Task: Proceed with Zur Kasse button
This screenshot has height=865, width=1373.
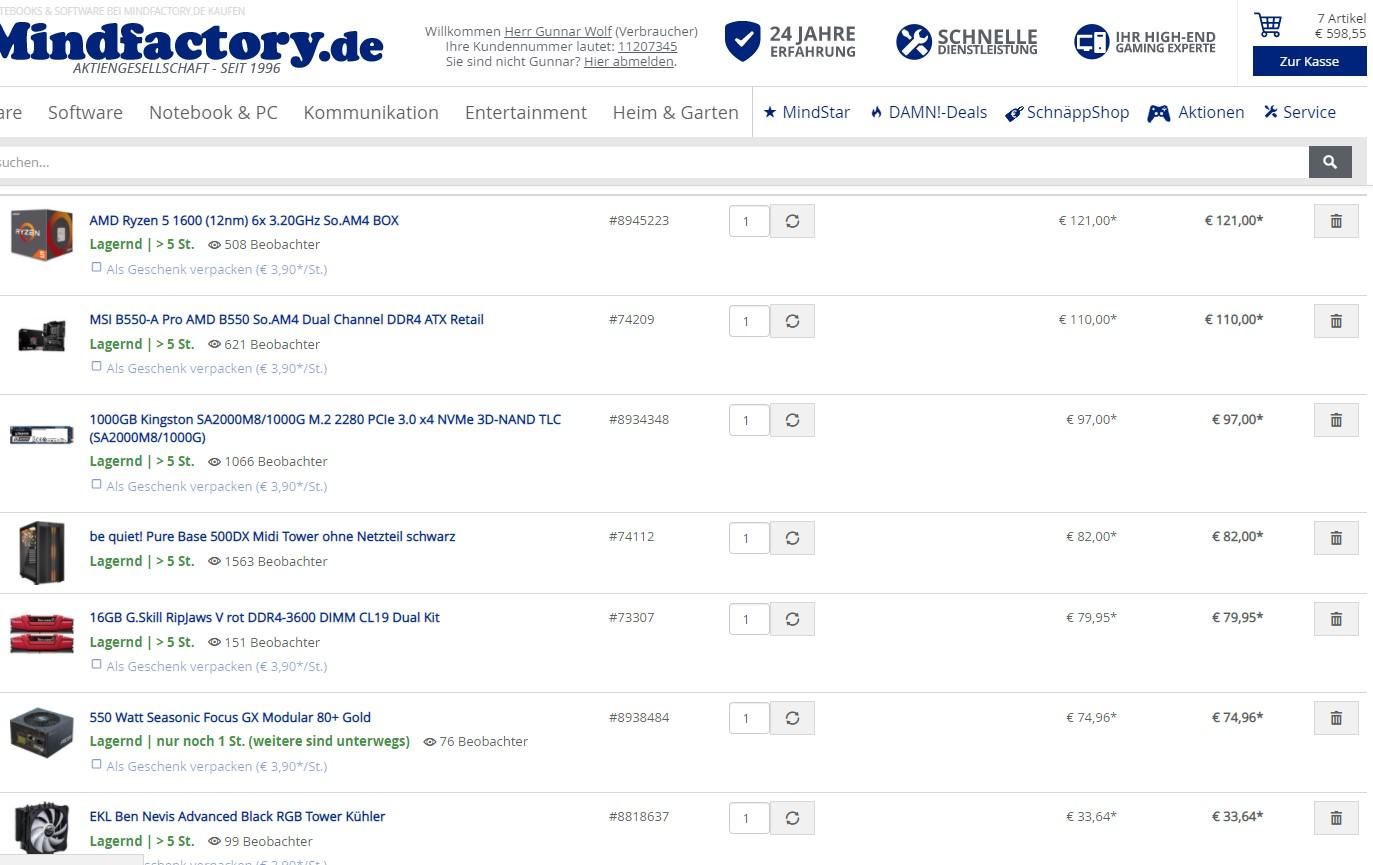Action: point(1309,61)
